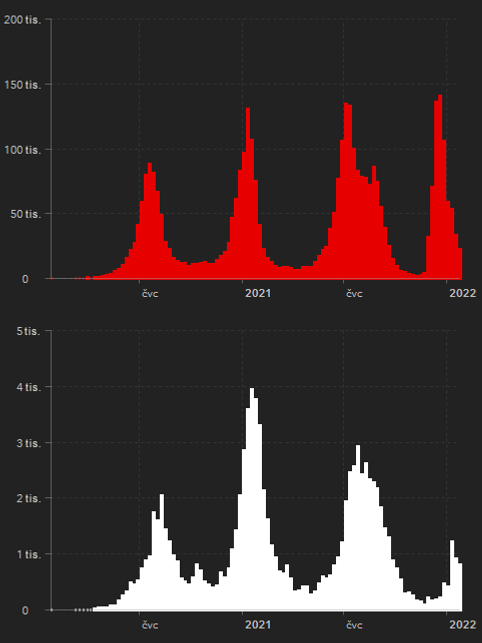Click the "50 tis." axis label
The height and width of the screenshot is (643, 482).
[26, 214]
